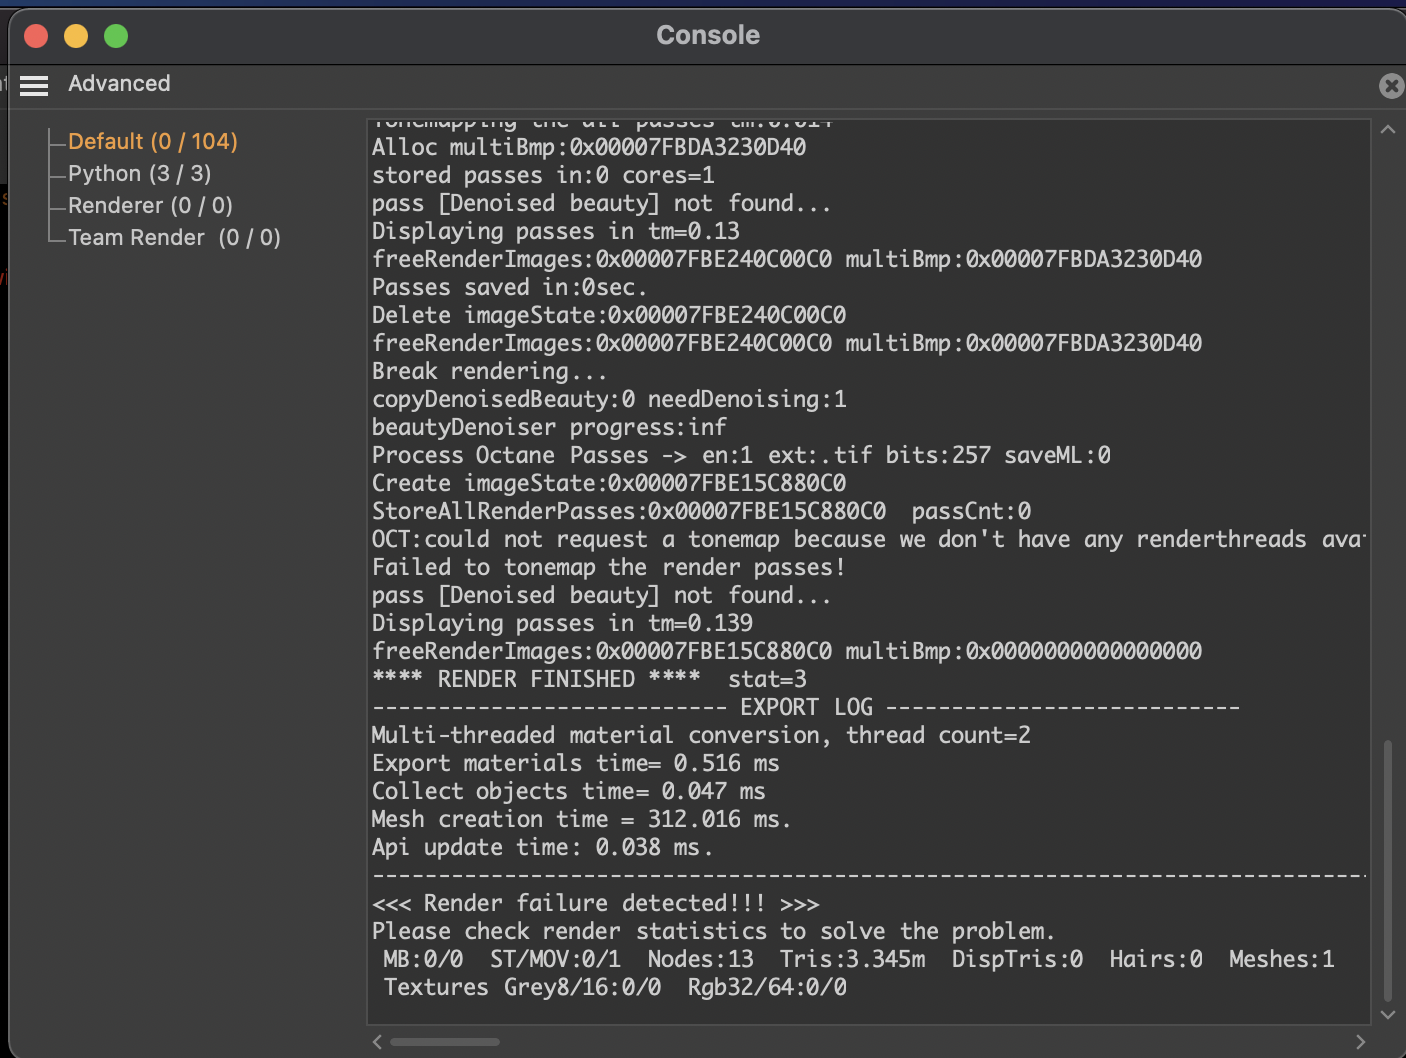Select the Default (0 / 104) log category

(152, 142)
